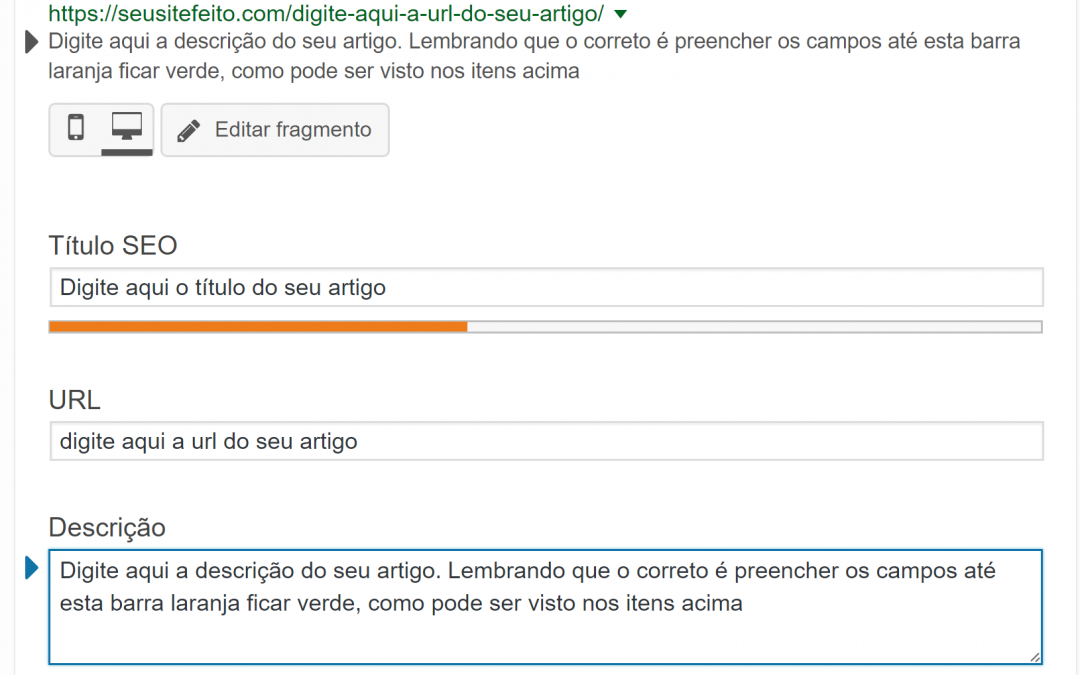Open the green dropdown arrow beside the snippet URL
The width and height of the screenshot is (1080, 675).
[621, 14]
